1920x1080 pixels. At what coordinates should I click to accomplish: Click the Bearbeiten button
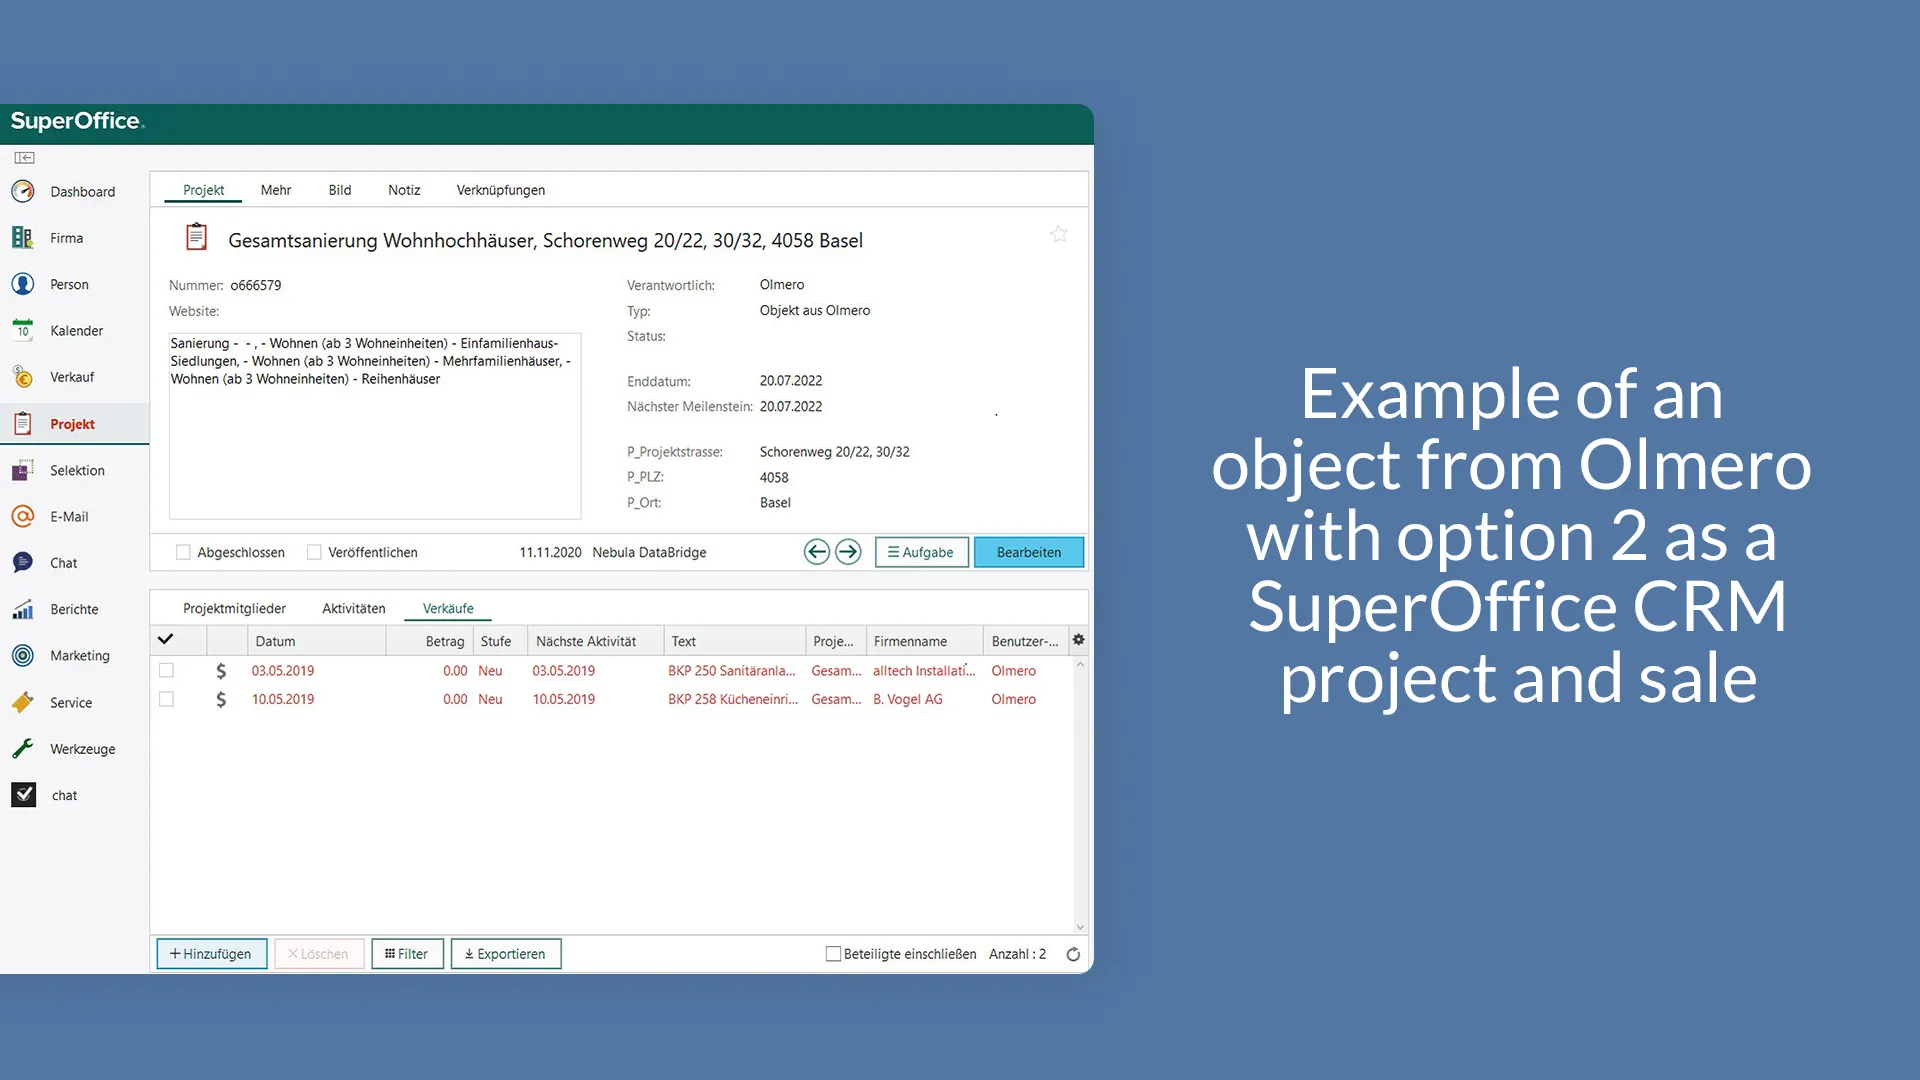[x=1028, y=552]
